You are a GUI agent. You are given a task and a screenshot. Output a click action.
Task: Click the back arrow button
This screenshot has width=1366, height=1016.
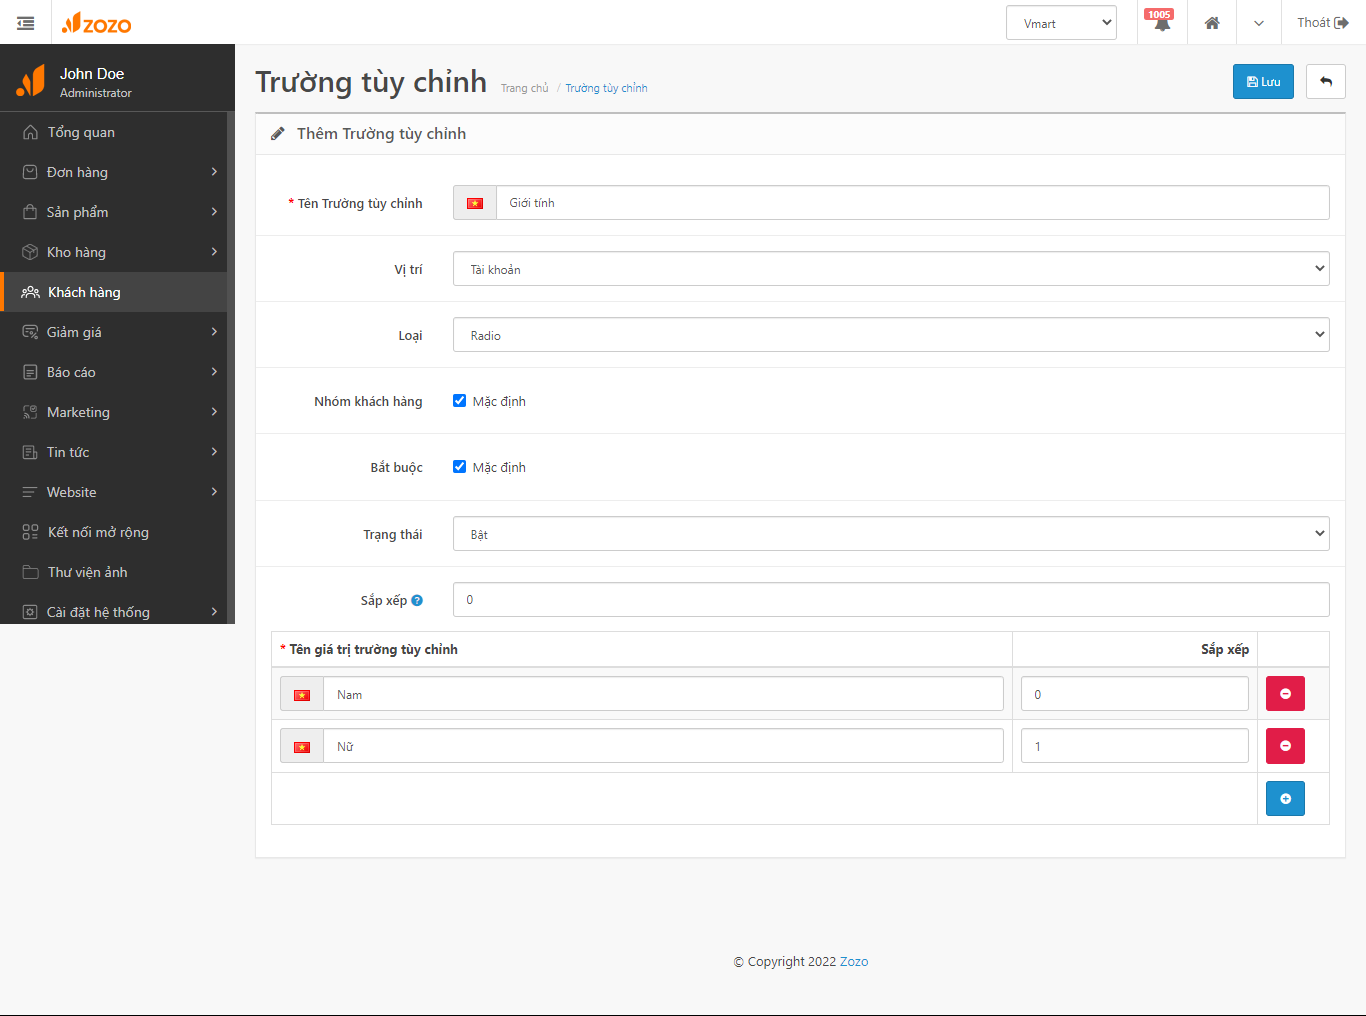pyautogui.click(x=1326, y=82)
